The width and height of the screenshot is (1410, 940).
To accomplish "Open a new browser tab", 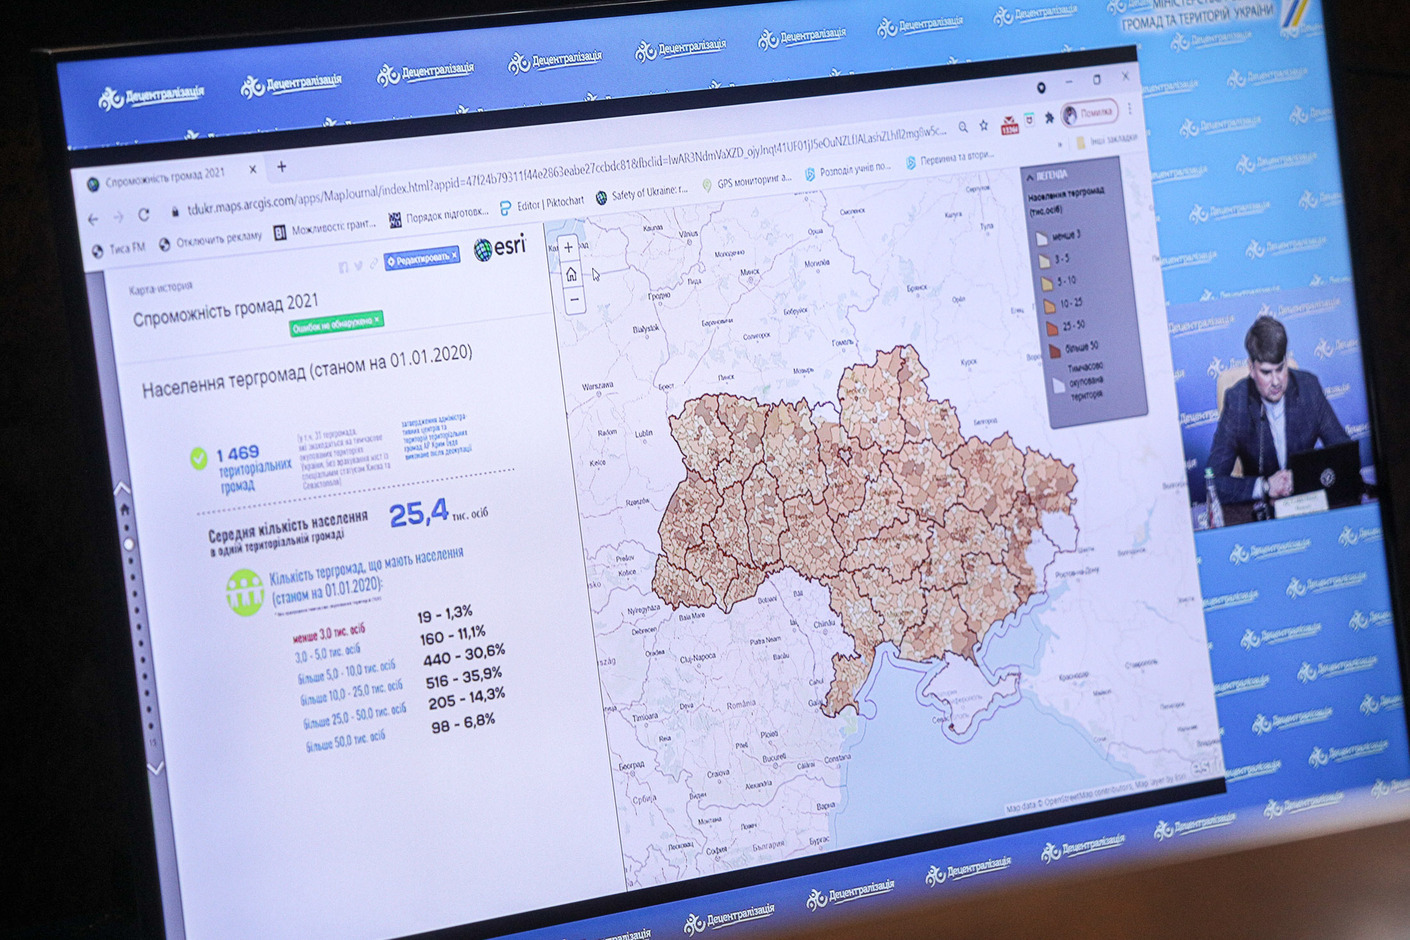I will point(282,167).
